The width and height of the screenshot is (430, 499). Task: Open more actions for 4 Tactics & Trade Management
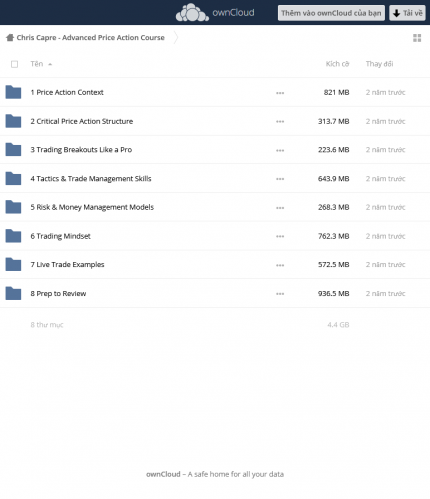(280, 179)
